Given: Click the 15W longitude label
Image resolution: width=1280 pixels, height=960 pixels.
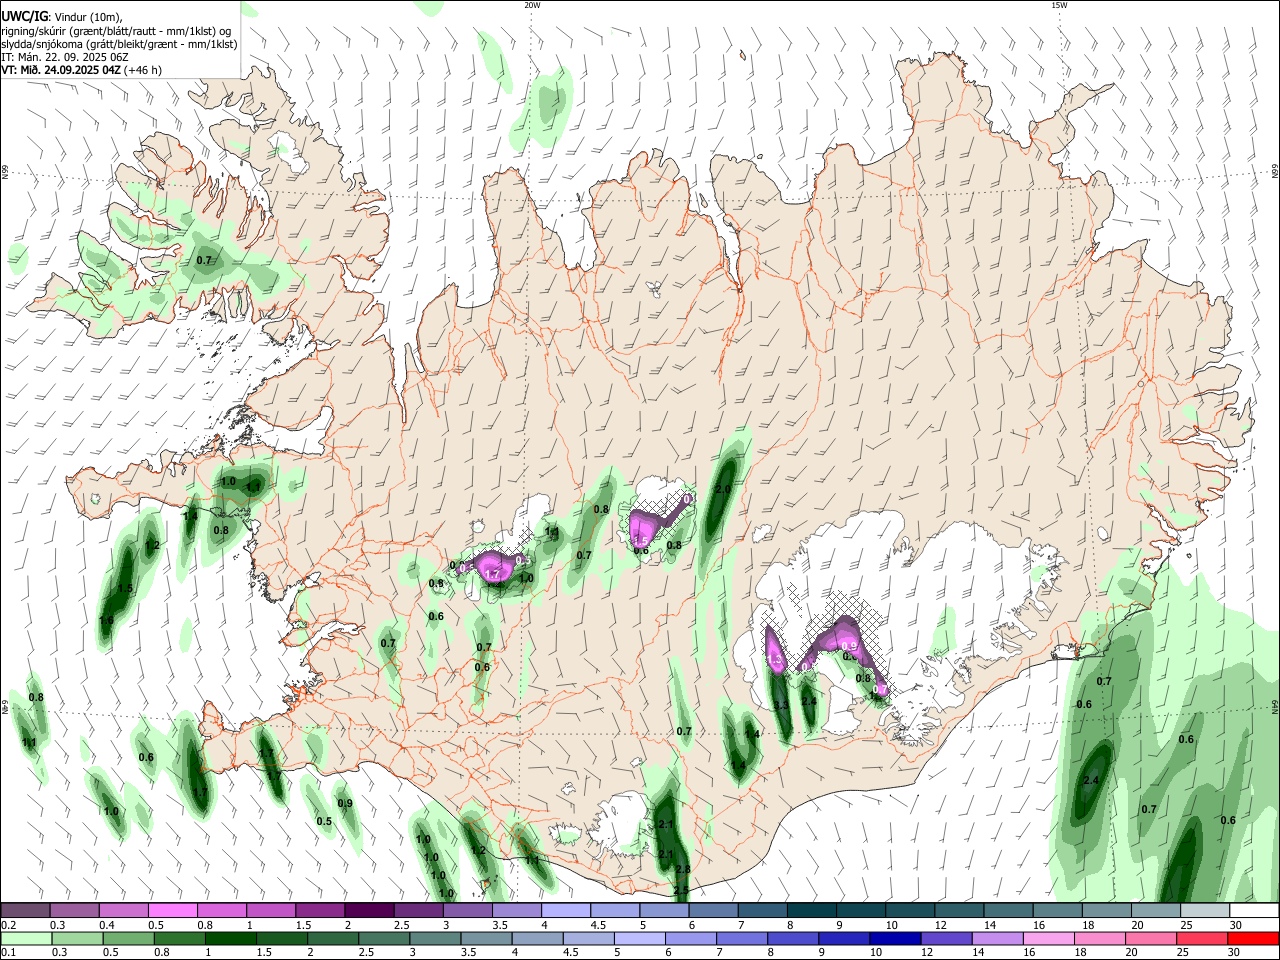Looking at the screenshot, I should pos(1059,5).
